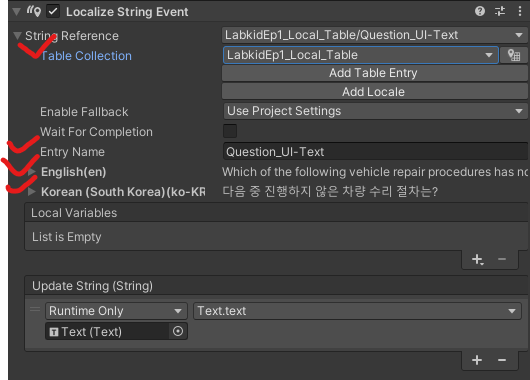Viewport: 530px width, 380px height.
Task: Remove a local variable with the minus button
Action: pyautogui.click(x=502, y=259)
